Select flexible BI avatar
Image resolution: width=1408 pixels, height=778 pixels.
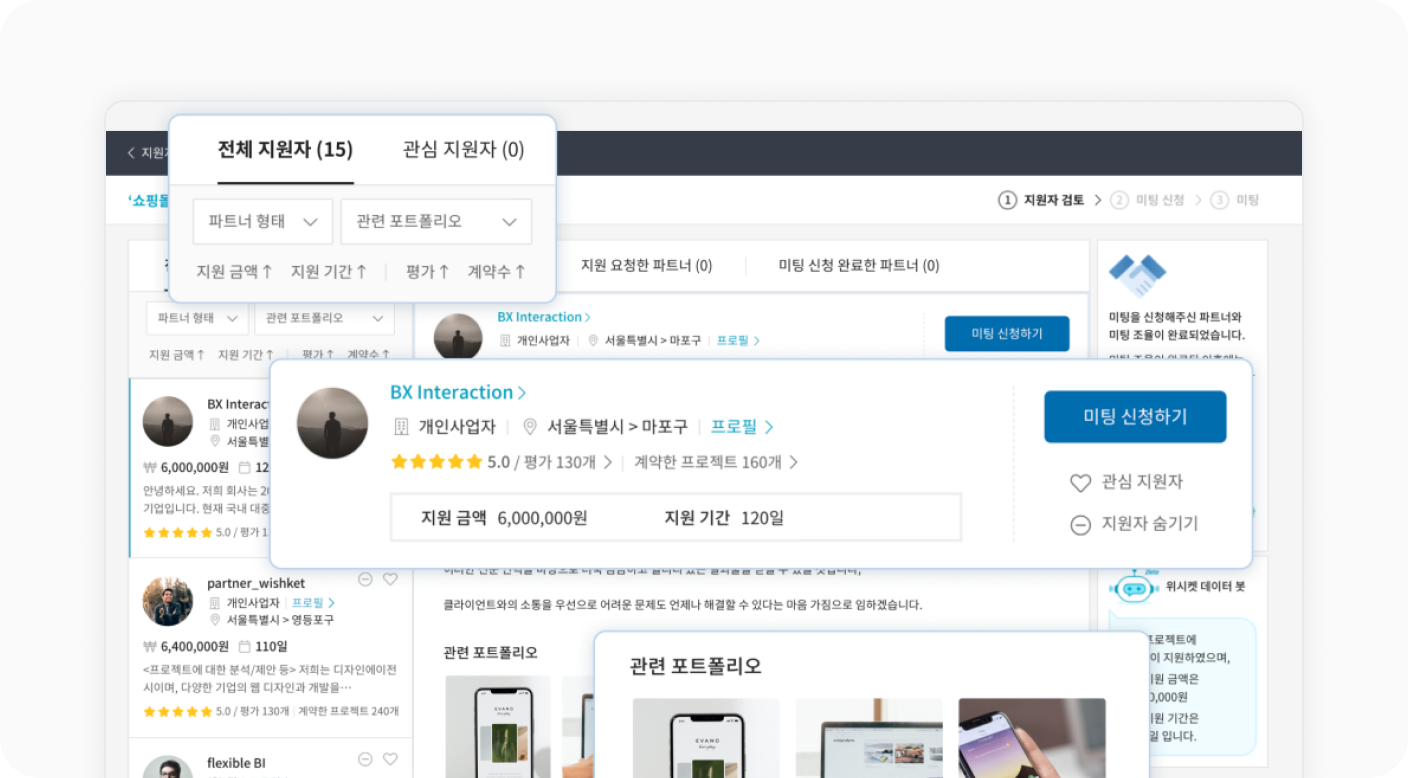168,767
